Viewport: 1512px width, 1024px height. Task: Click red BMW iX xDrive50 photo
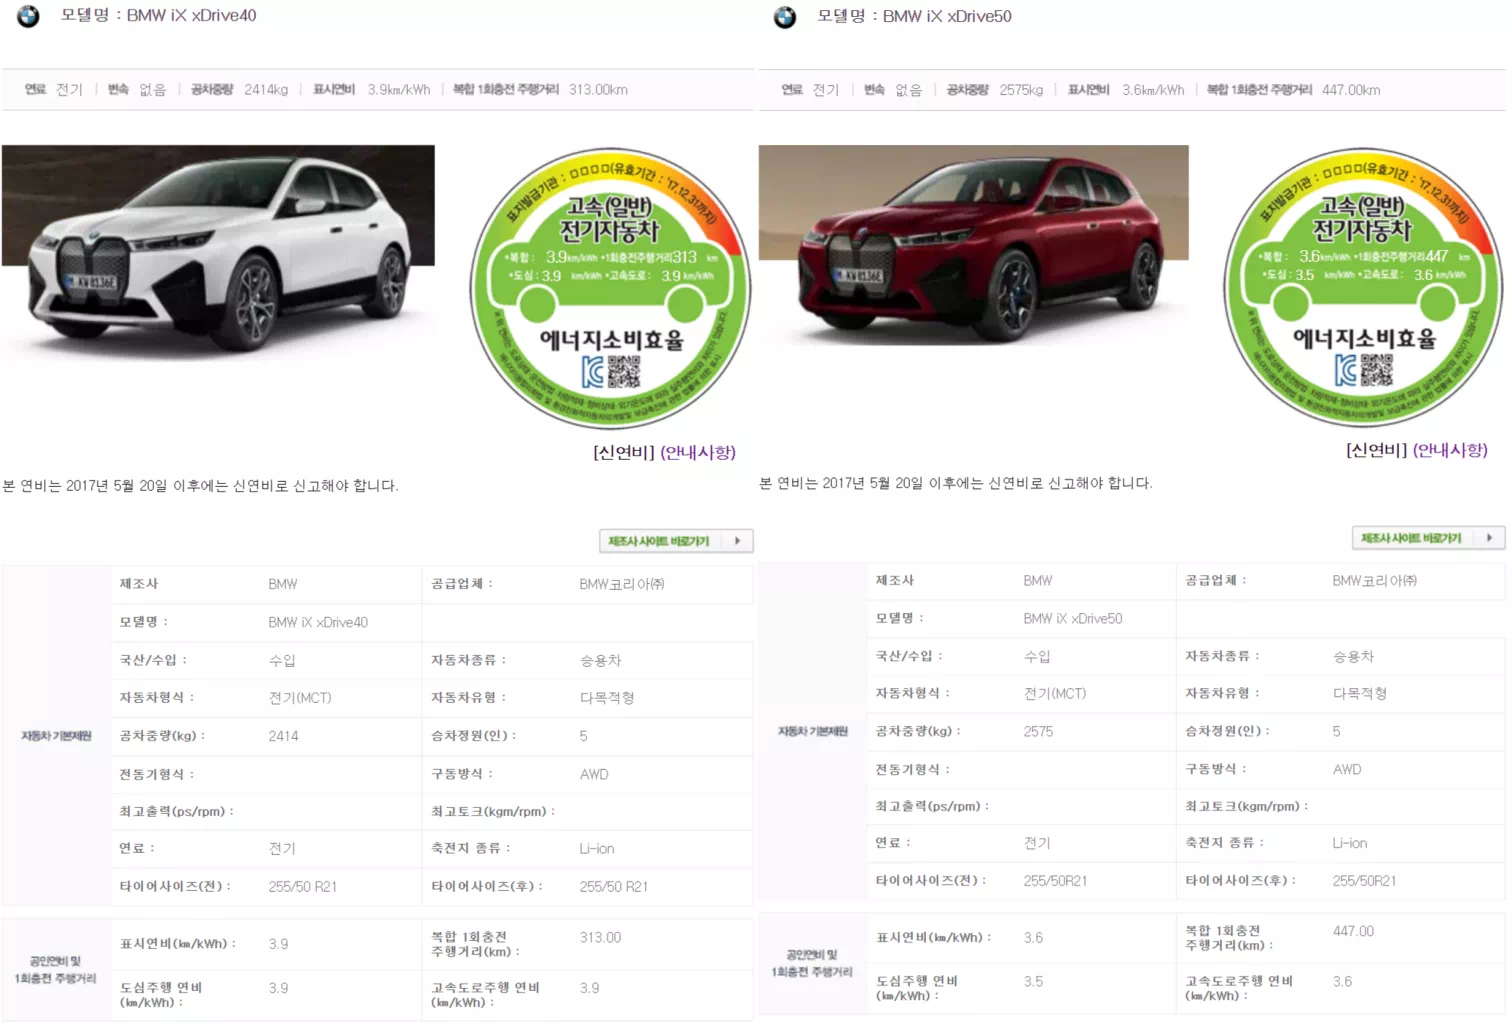pyautogui.click(x=974, y=246)
